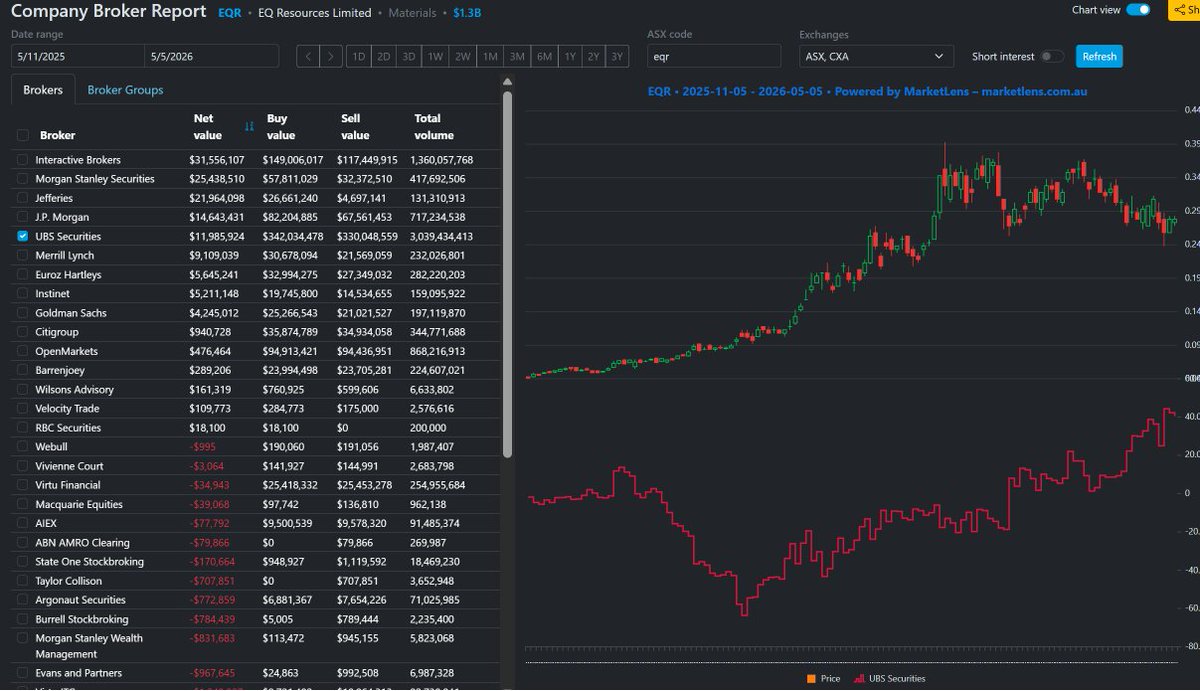Screen dimensions: 1200x691
Task: Select the Euroz Hartleys row name
Action: 68,275
